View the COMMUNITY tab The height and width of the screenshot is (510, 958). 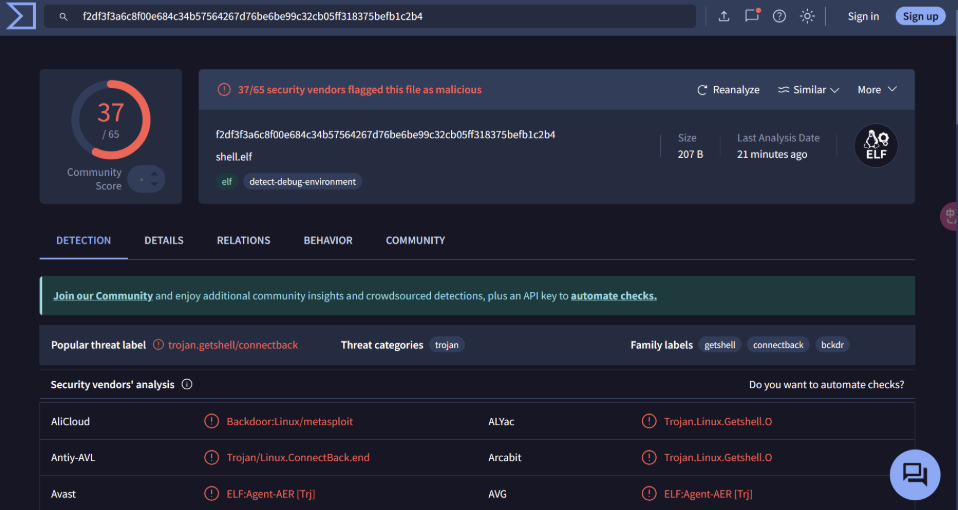pos(415,240)
